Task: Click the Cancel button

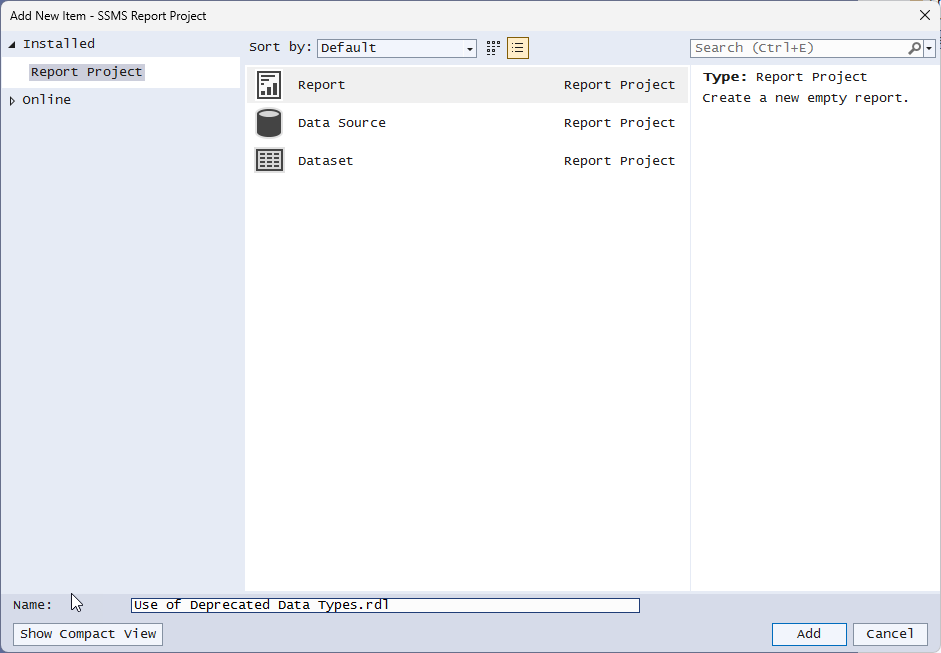Action: coord(890,634)
